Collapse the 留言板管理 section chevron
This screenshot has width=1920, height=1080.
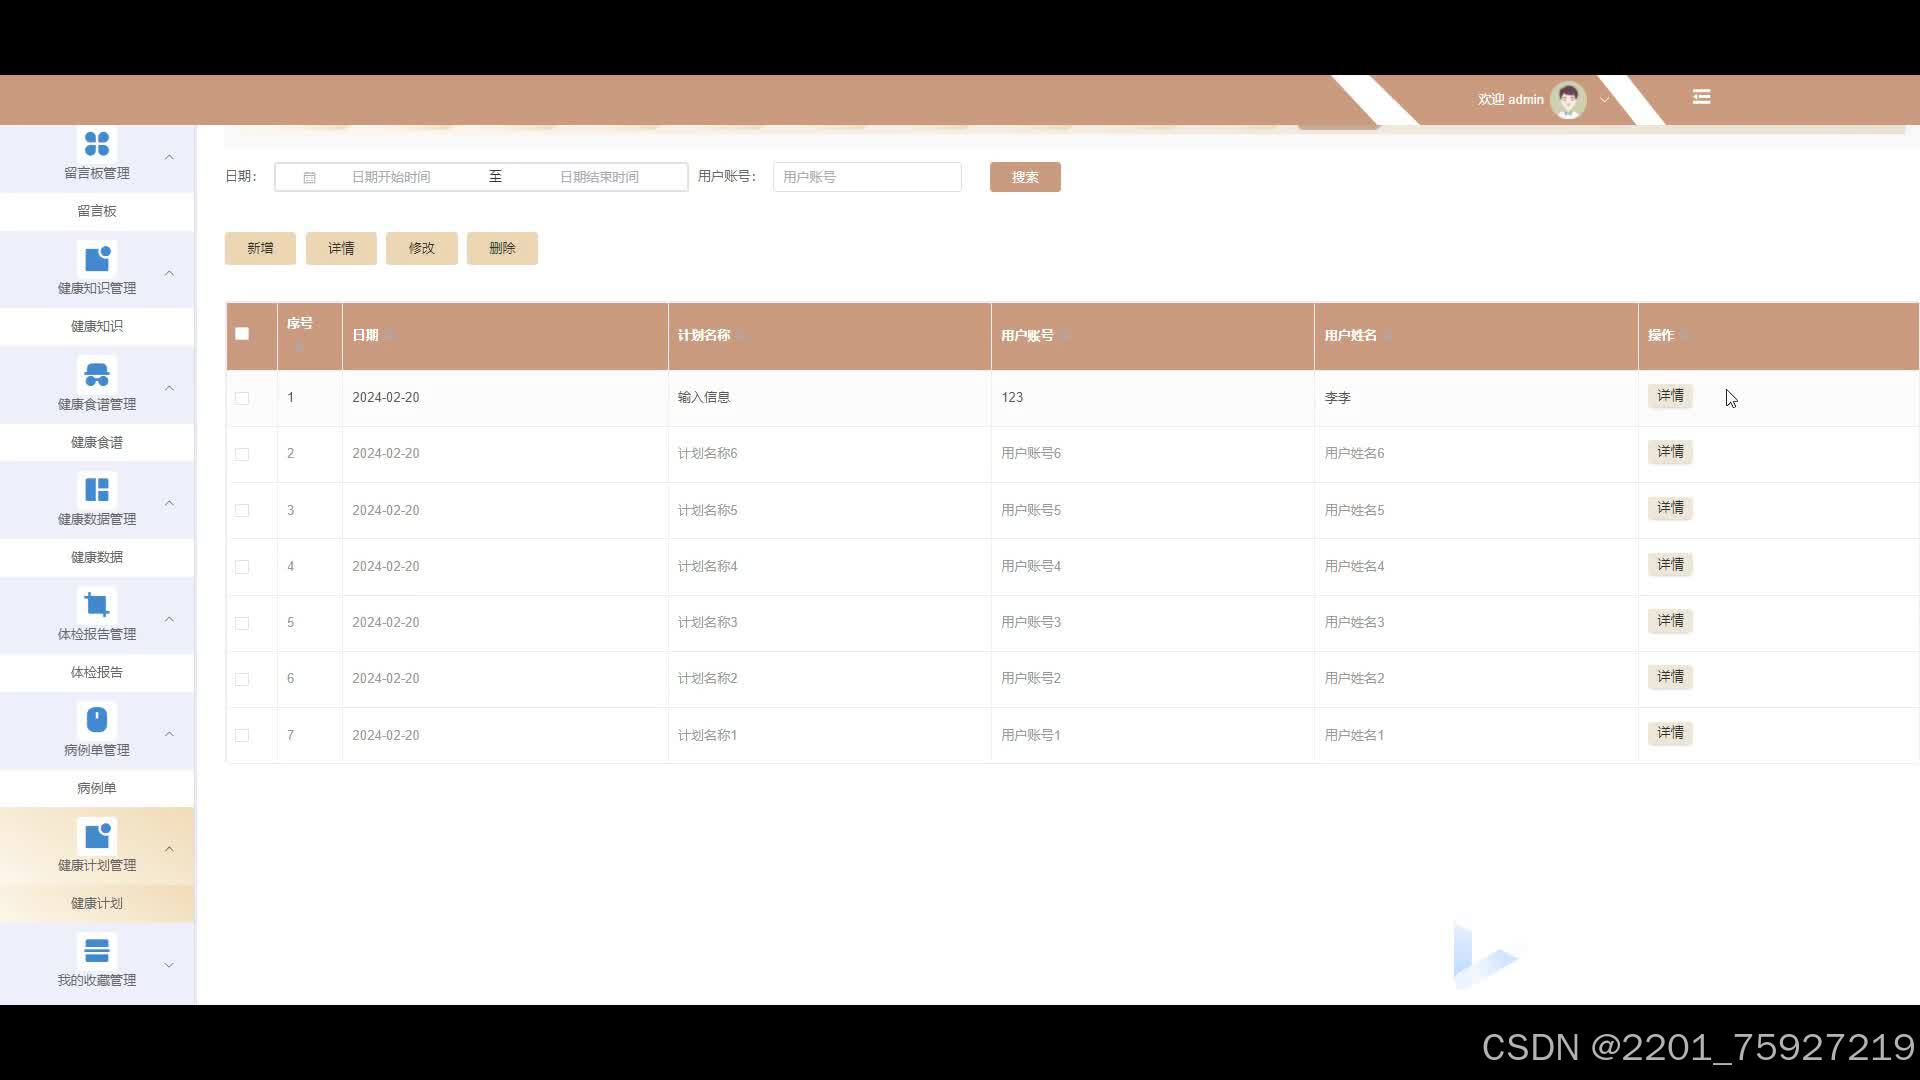pyautogui.click(x=169, y=157)
